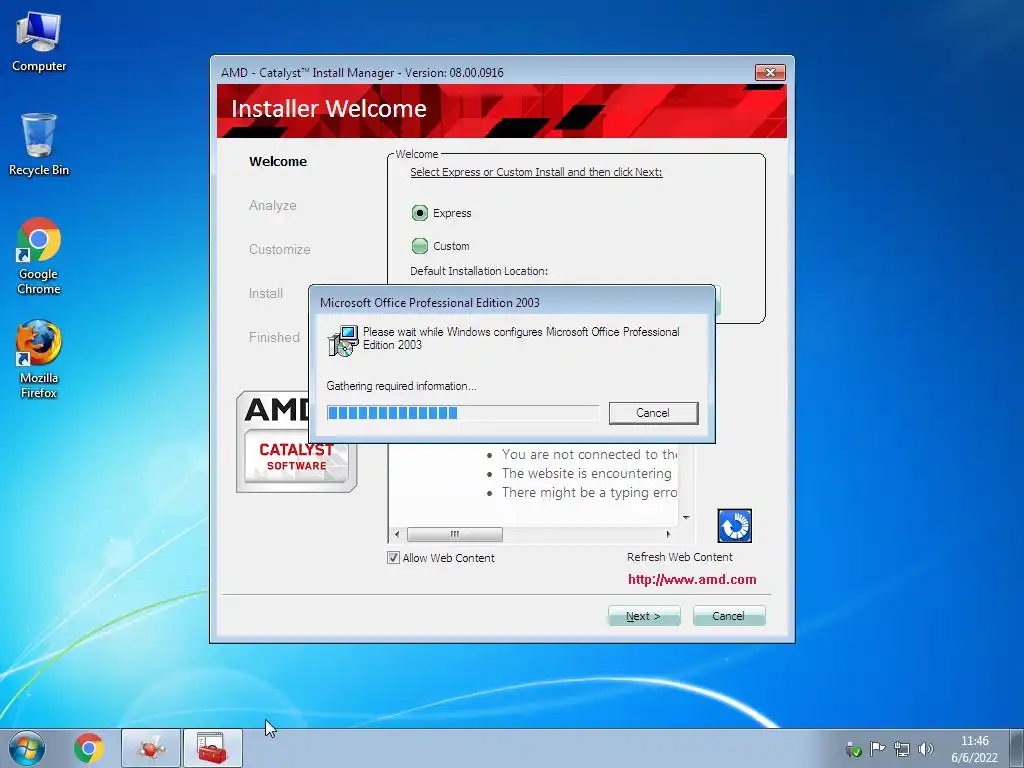Image resolution: width=1024 pixels, height=768 pixels.
Task: Select the Customize step in sidebar
Action: 280,249
